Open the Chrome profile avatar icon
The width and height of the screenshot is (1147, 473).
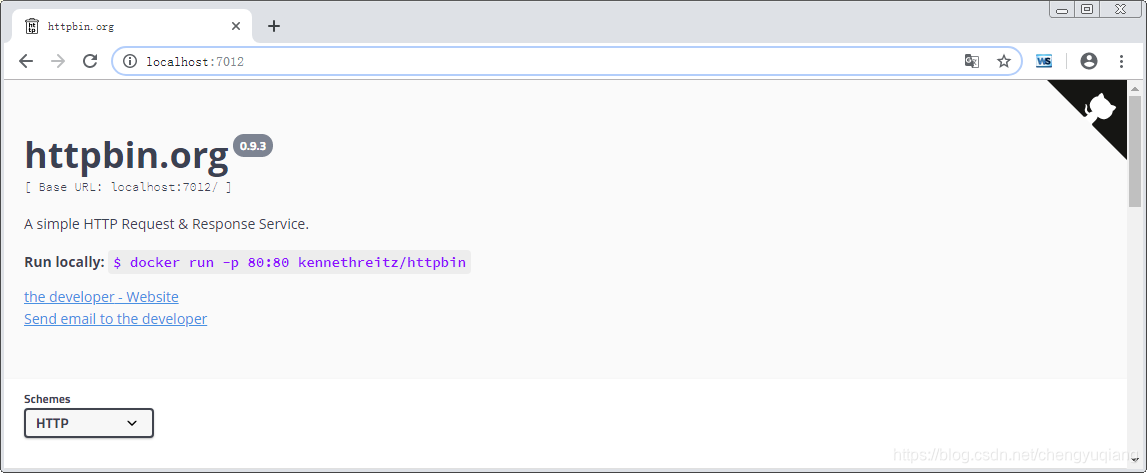pyautogui.click(x=1088, y=61)
